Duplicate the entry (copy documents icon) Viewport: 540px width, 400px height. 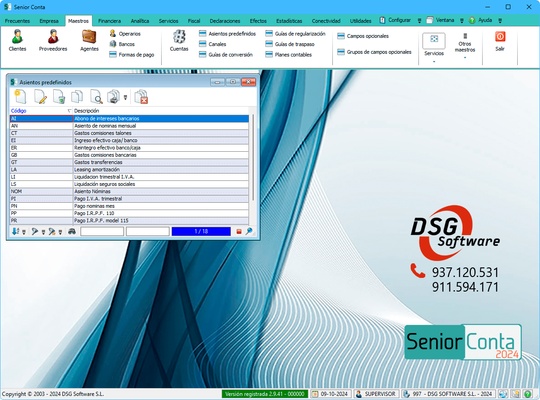pos(77,96)
